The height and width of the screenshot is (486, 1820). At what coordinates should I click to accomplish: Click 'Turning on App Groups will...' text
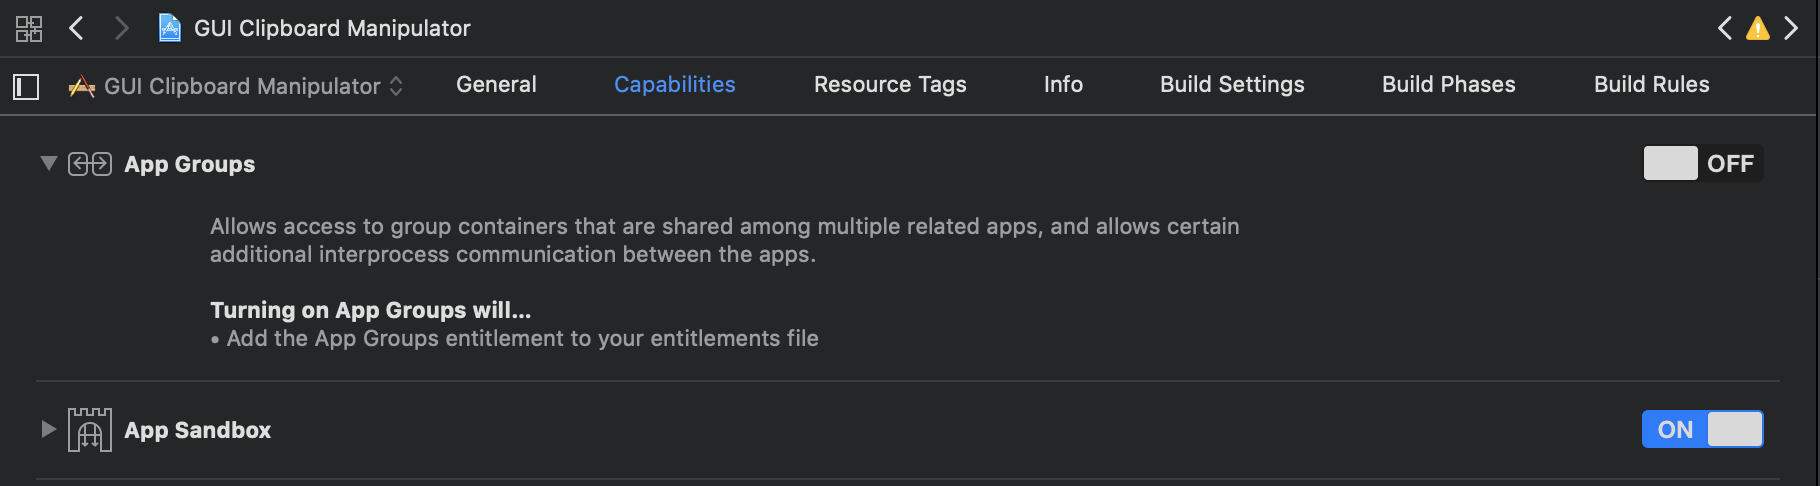point(371,310)
